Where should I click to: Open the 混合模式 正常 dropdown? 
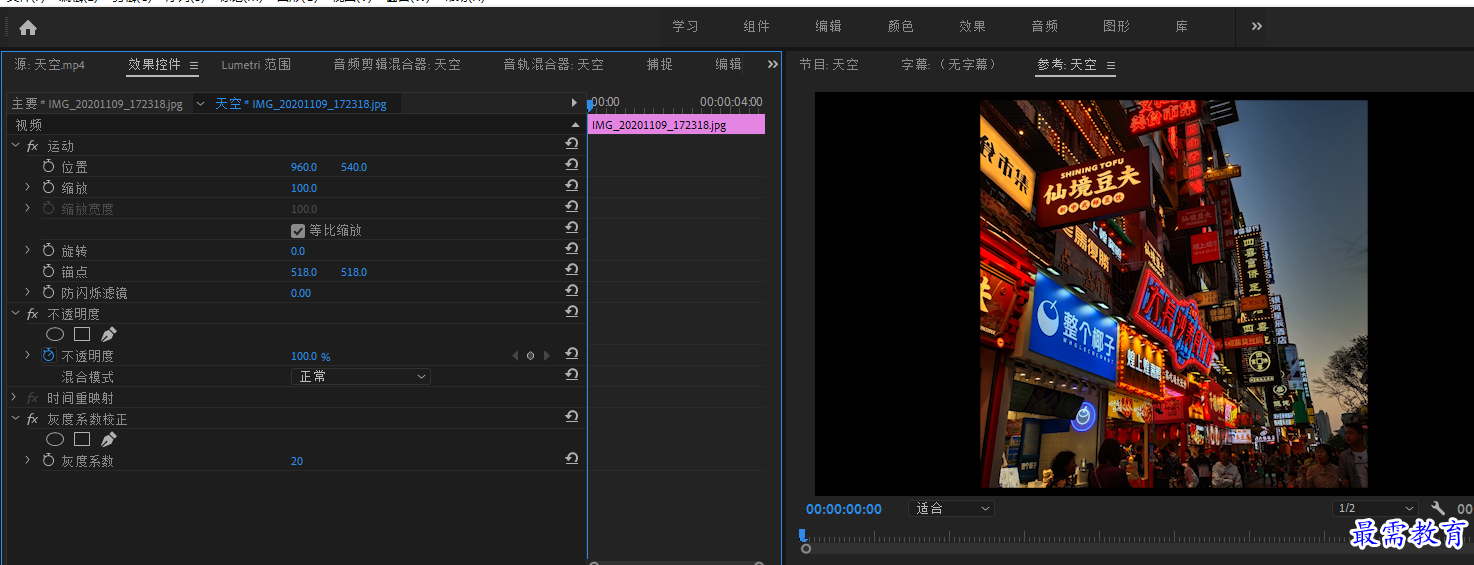coord(360,376)
